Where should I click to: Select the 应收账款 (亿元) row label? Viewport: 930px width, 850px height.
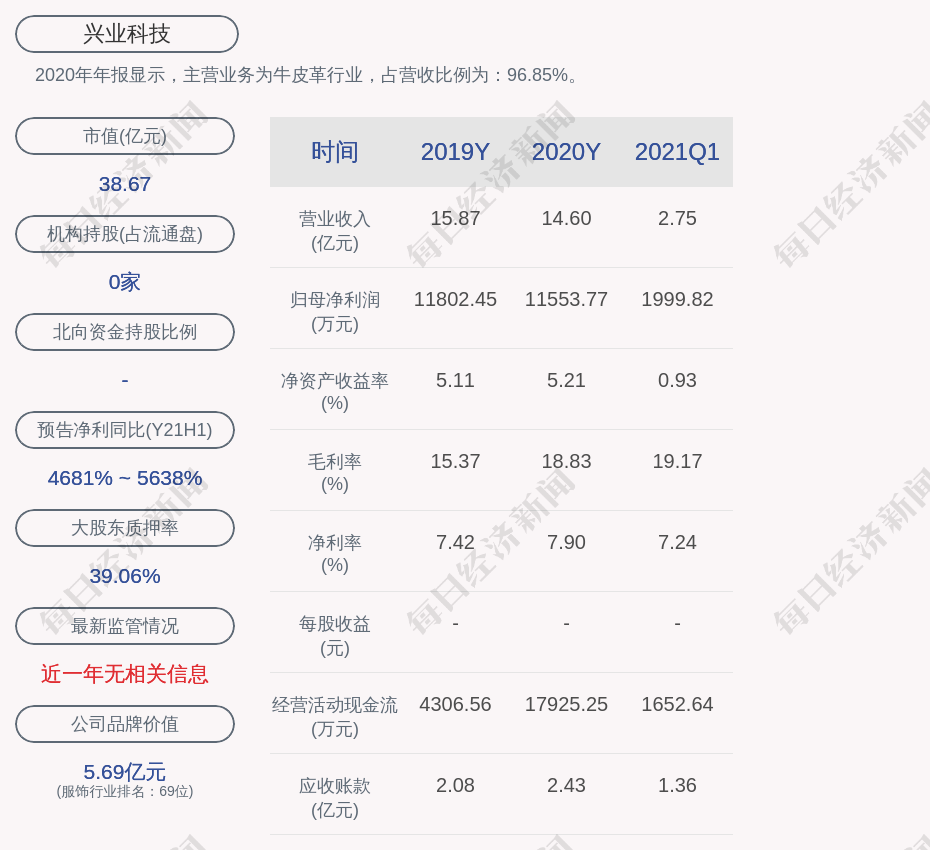tap(335, 797)
